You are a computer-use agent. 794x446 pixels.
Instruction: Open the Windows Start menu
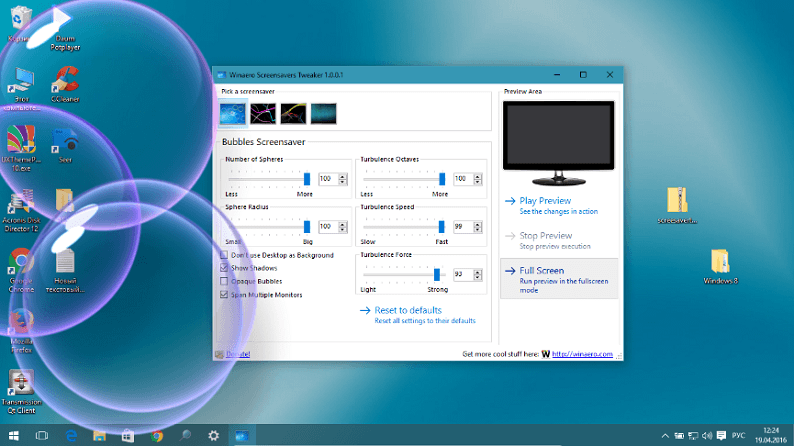[14, 435]
